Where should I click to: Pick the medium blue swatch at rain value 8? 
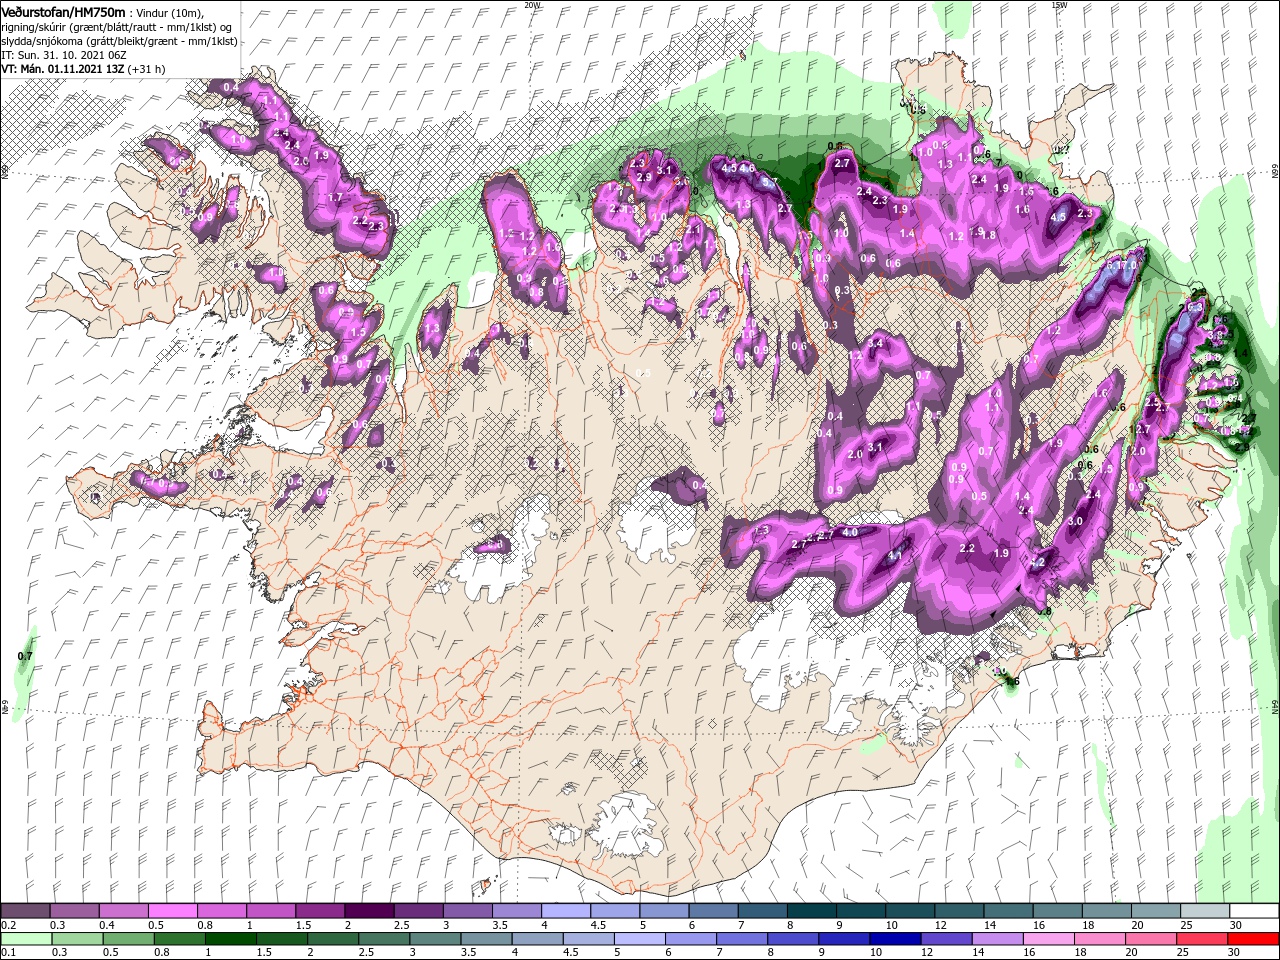tap(792, 939)
